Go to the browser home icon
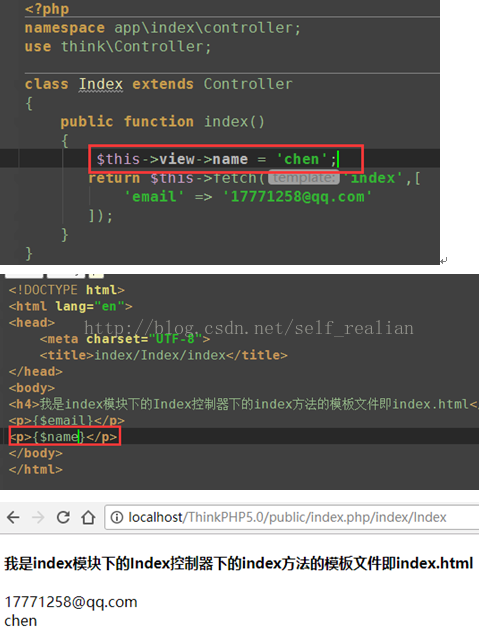This screenshot has height=634, width=479. coord(88,517)
